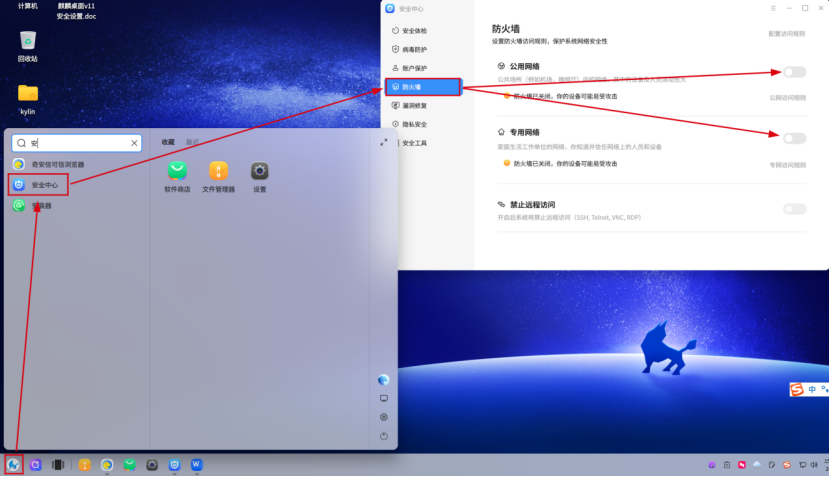The width and height of the screenshot is (829, 477).
Task: Click the 专用网络 heading
Action: coord(524,132)
